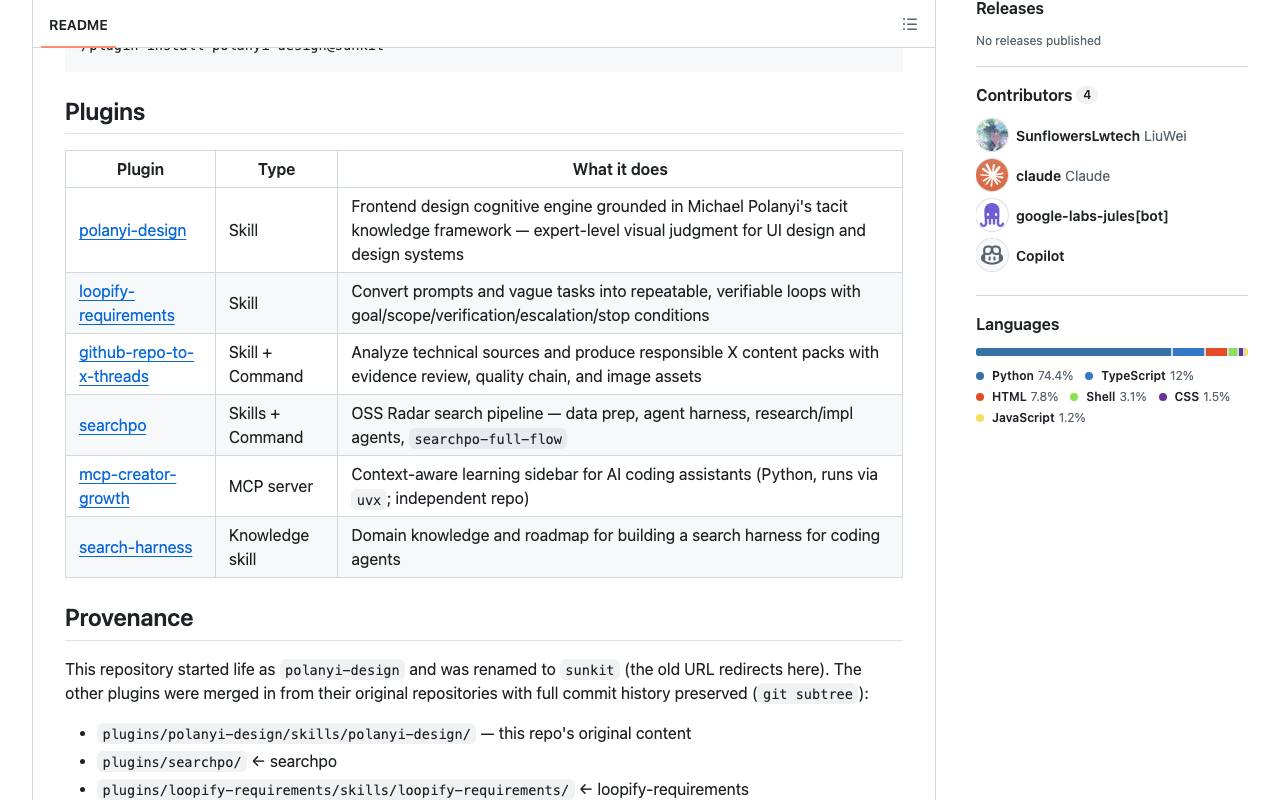Viewport: 1280px width, 800px height.
Task: Click the plugins/loopify-requirements/skills path snippet
Action: click(335, 790)
